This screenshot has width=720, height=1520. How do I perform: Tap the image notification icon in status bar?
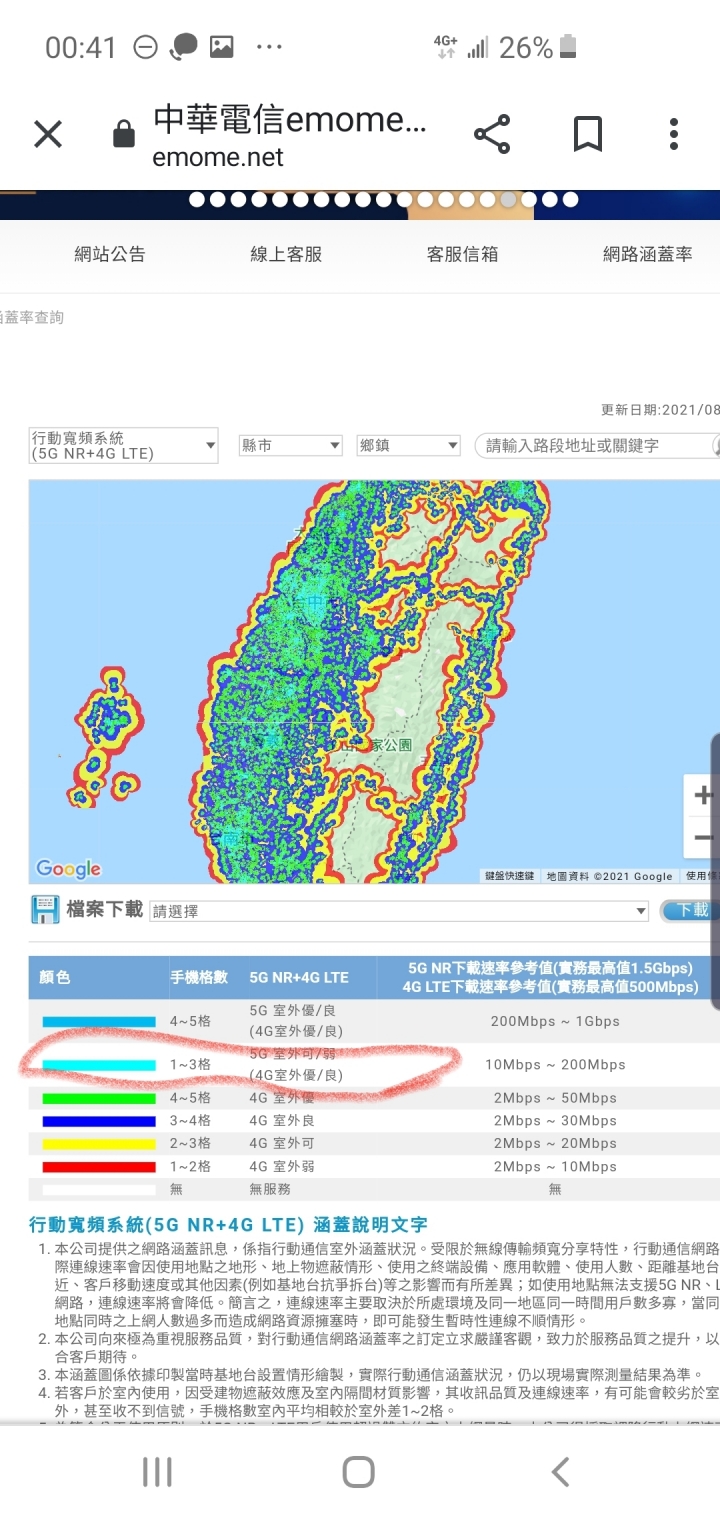point(221,46)
